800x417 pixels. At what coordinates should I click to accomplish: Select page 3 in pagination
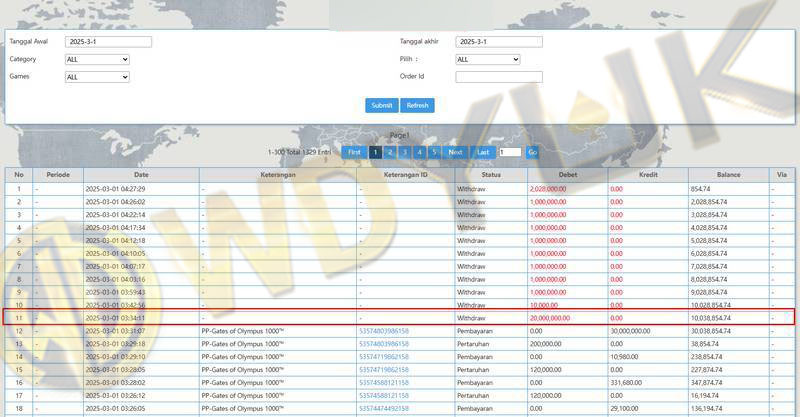coord(405,152)
